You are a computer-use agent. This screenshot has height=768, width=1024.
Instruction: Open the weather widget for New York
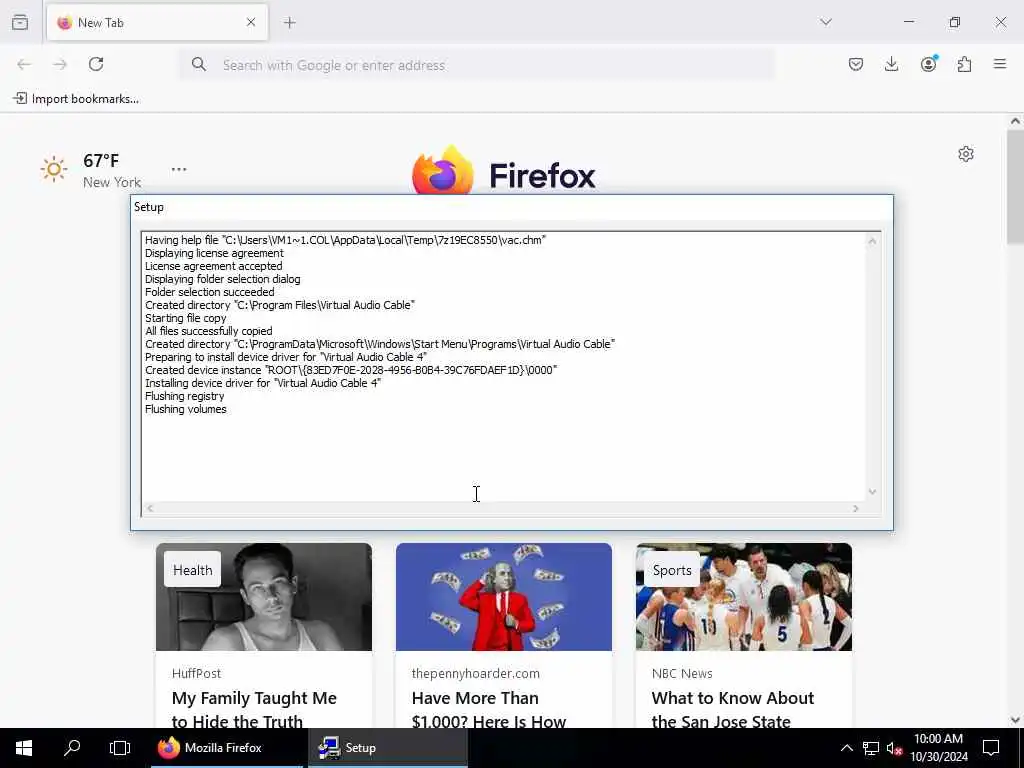[91, 170]
